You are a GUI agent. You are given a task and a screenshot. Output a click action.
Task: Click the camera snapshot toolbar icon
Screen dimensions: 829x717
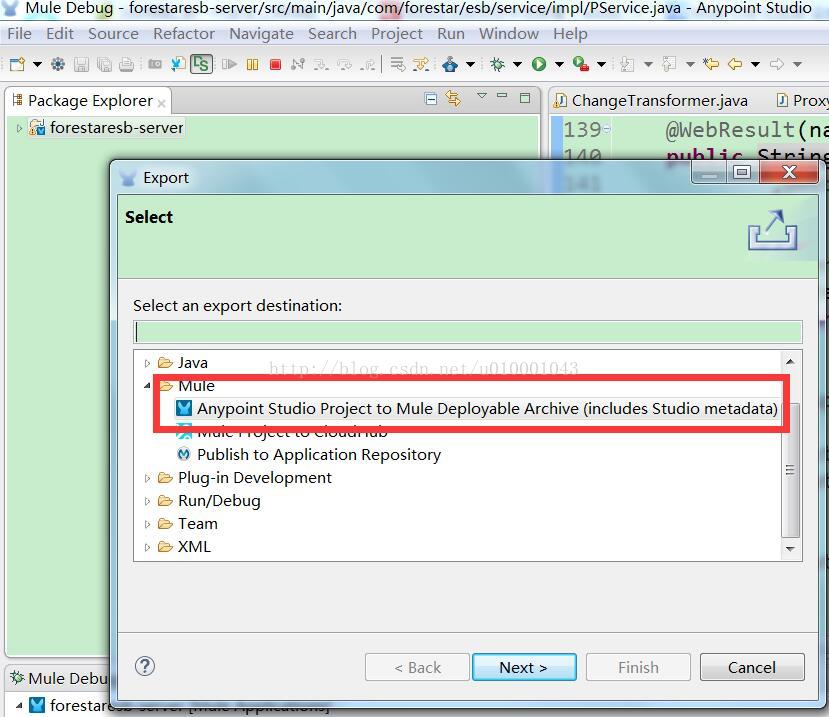[x=155, y=65]
